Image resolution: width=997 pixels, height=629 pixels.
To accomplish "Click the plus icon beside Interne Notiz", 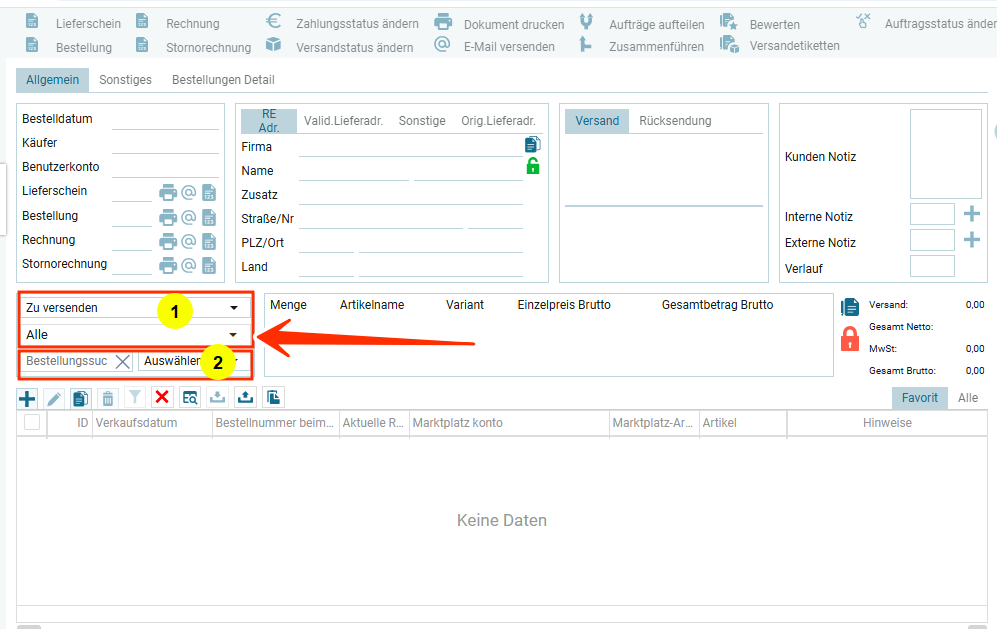I will 971,214.
